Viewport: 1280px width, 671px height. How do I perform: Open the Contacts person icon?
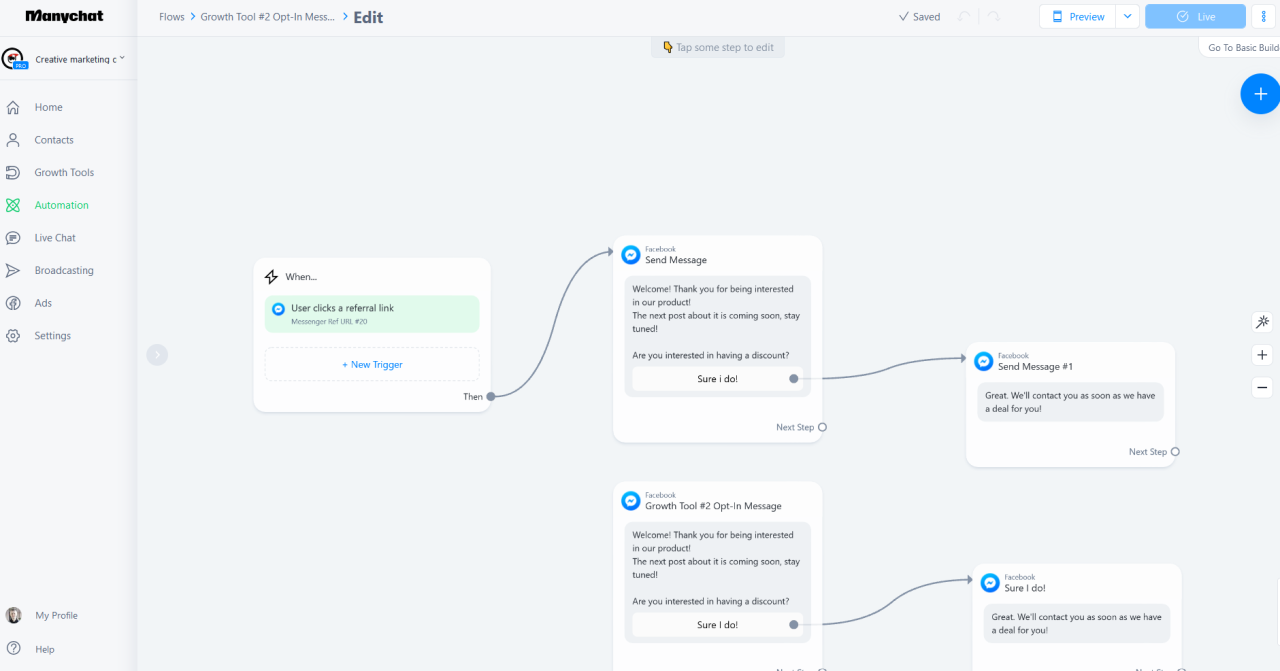coord(13,140)
